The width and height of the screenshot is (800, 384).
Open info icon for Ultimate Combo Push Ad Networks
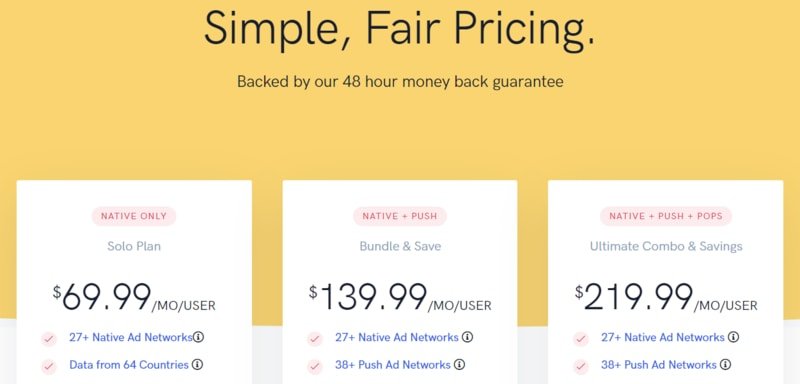point(725,365)
